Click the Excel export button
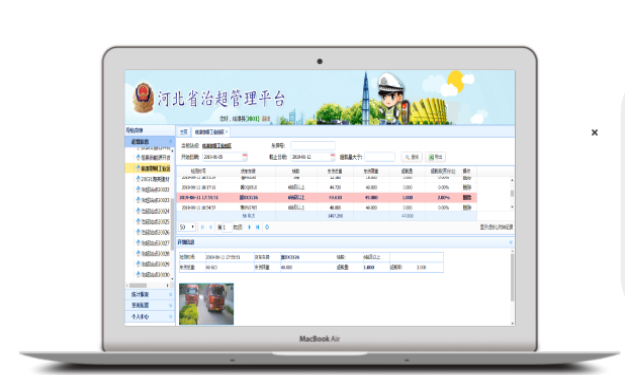The image size is (627, 375). point(435,157)
